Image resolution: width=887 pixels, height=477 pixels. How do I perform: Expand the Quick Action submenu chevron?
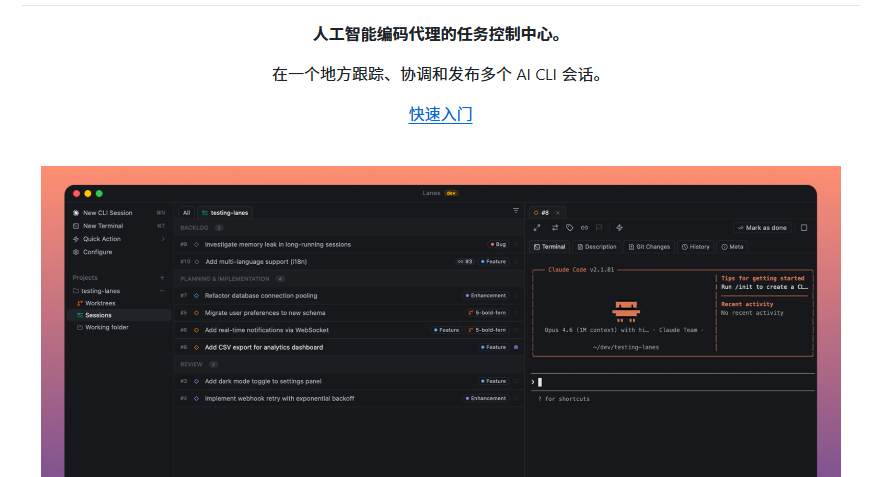click(x=163, y=239)
